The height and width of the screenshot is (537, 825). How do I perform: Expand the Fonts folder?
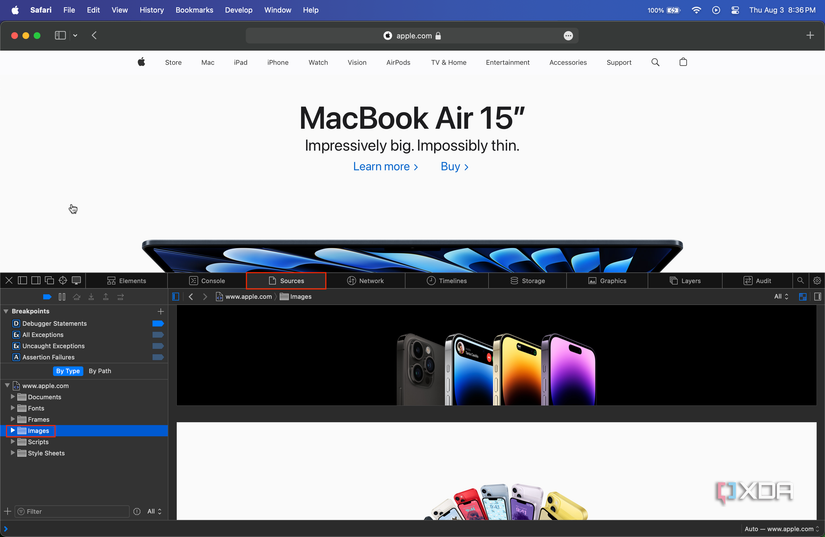click(x=13, y=408)
